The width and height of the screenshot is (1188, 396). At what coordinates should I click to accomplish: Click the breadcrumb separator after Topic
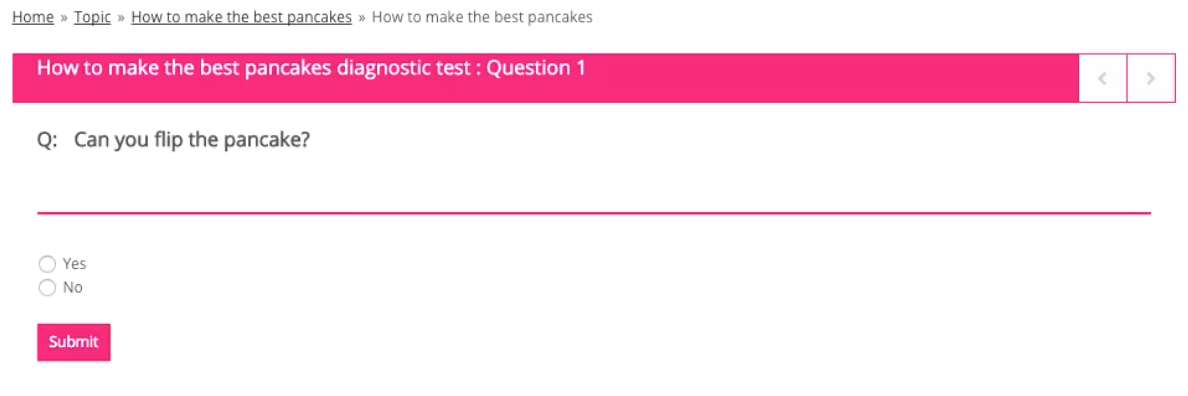pyautogui.click(x=121, y=17)
